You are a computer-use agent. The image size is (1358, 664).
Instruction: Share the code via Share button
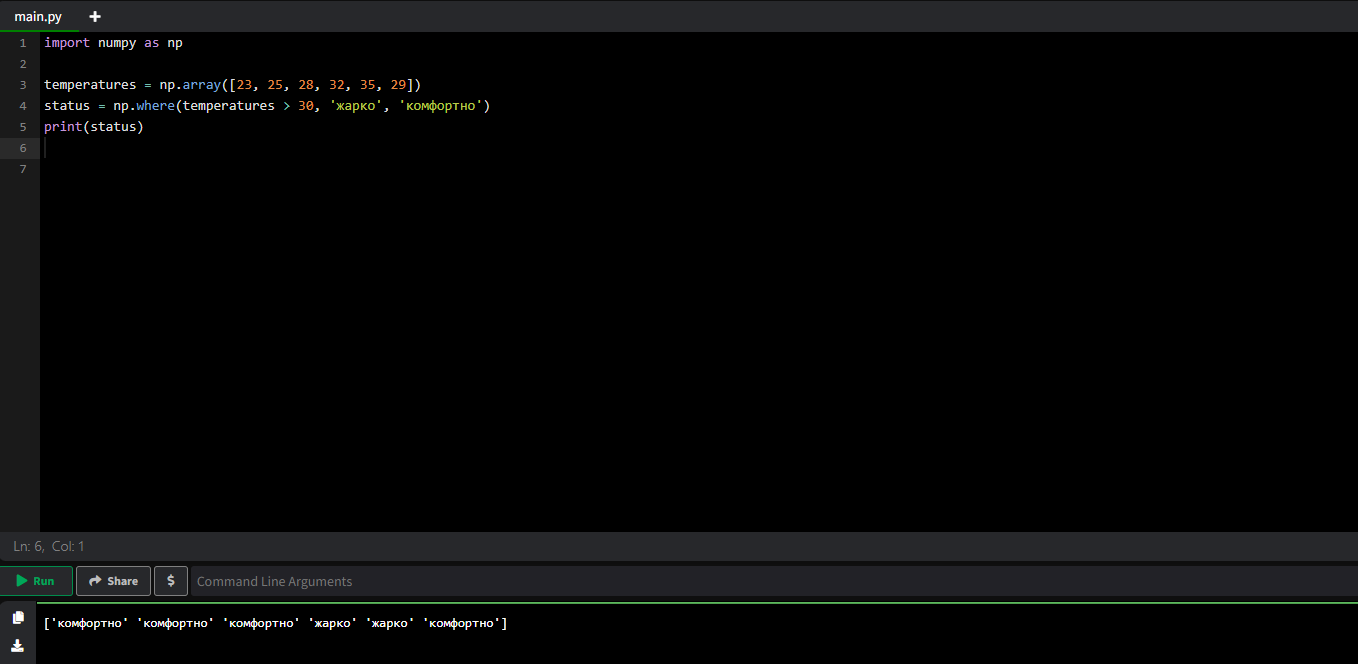click(113, 581)
